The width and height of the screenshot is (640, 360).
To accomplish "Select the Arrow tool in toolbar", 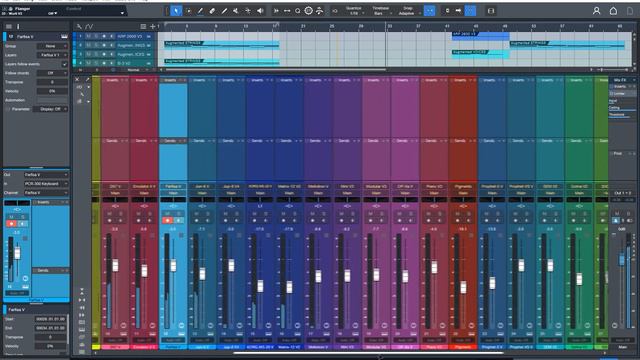I will pyautogui.click(x=176, y=11).
